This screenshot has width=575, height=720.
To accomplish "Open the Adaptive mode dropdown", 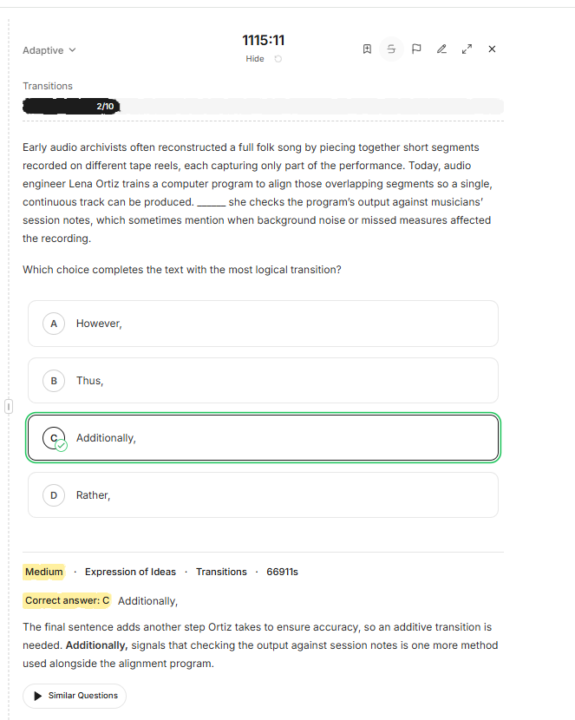I will click(x=49, y=50).
